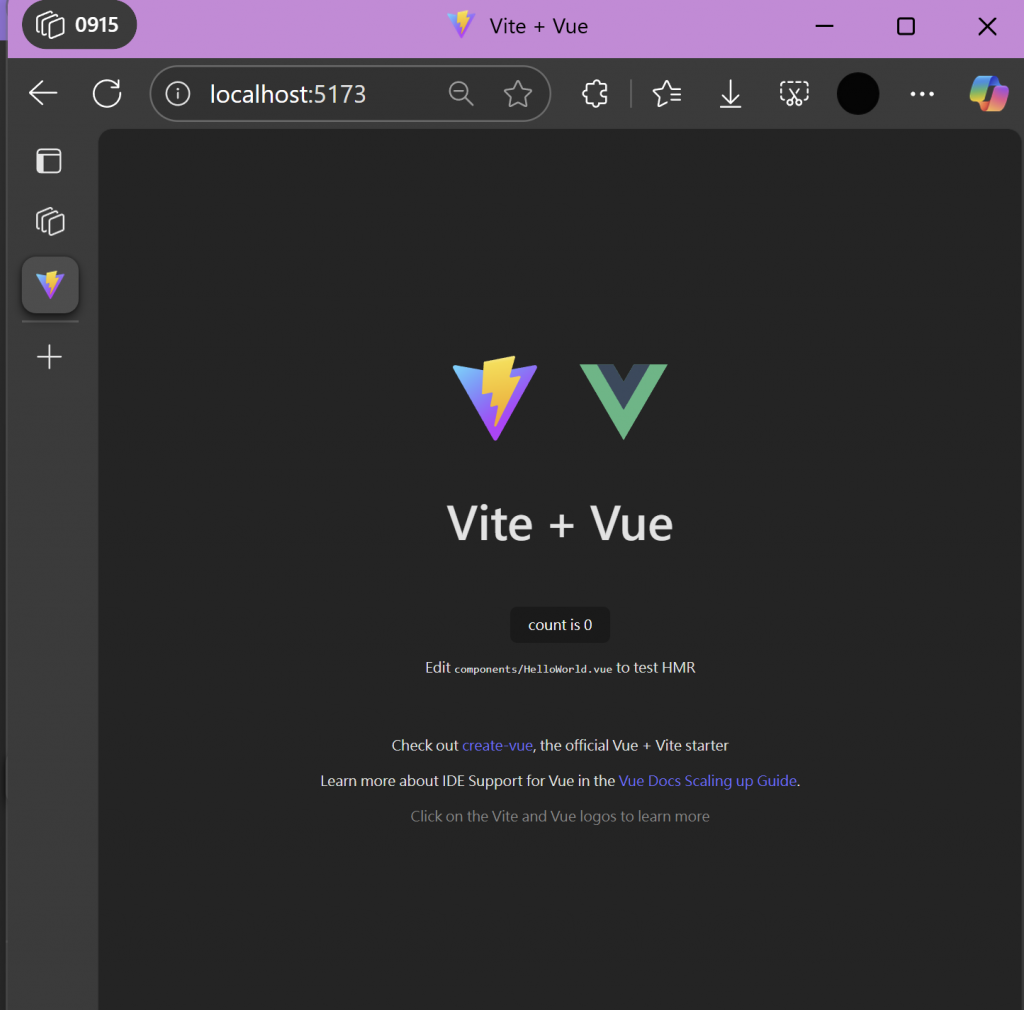Open the zoom out magnifier in address bar
The image size is (1024, 1010).
461,93
